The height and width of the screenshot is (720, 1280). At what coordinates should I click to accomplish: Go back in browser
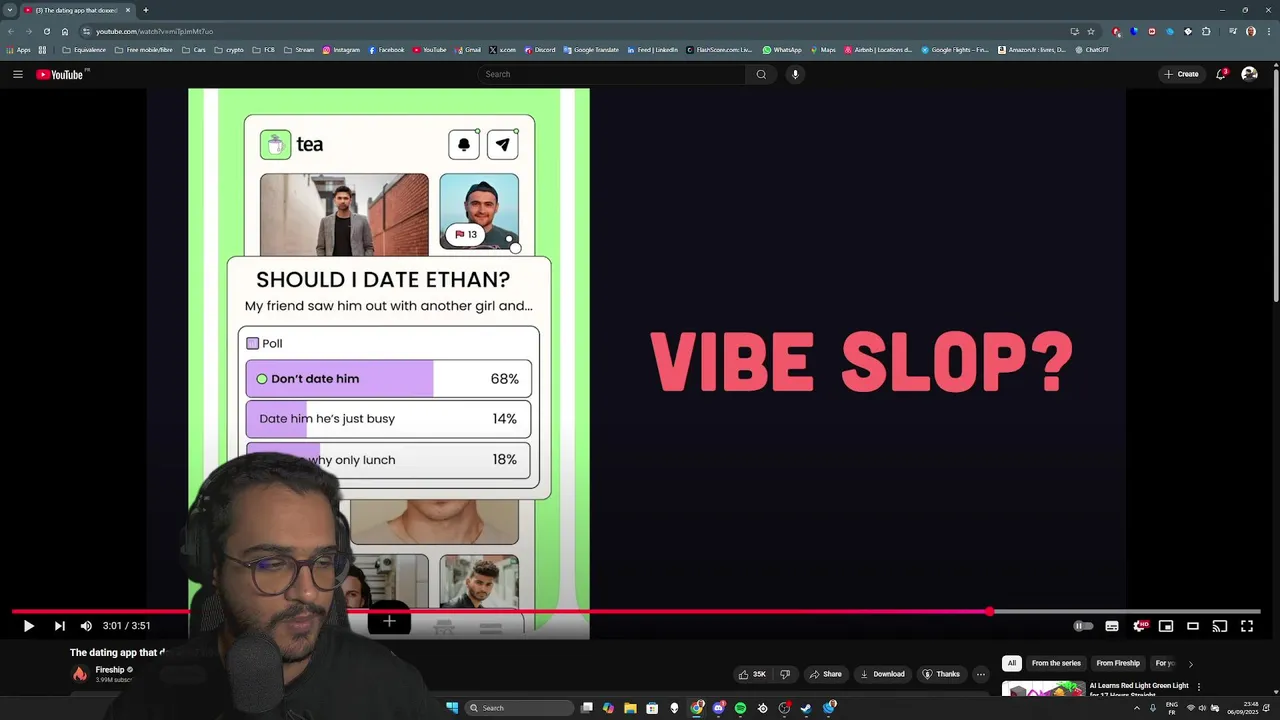tap(10, 31)
